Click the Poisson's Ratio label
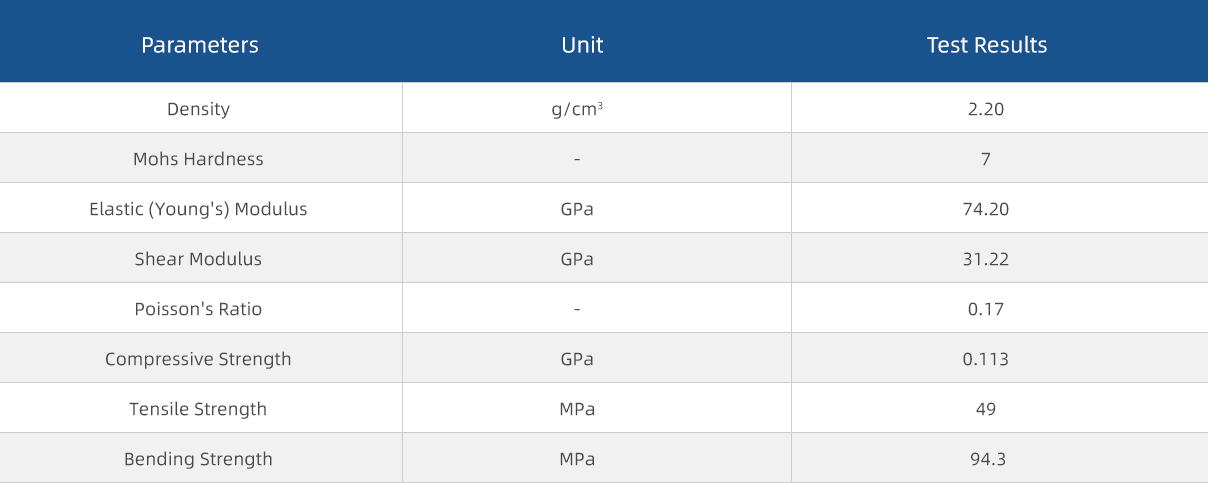The height and width of the screenshot is (483, 1208). [x=198, y=309]
